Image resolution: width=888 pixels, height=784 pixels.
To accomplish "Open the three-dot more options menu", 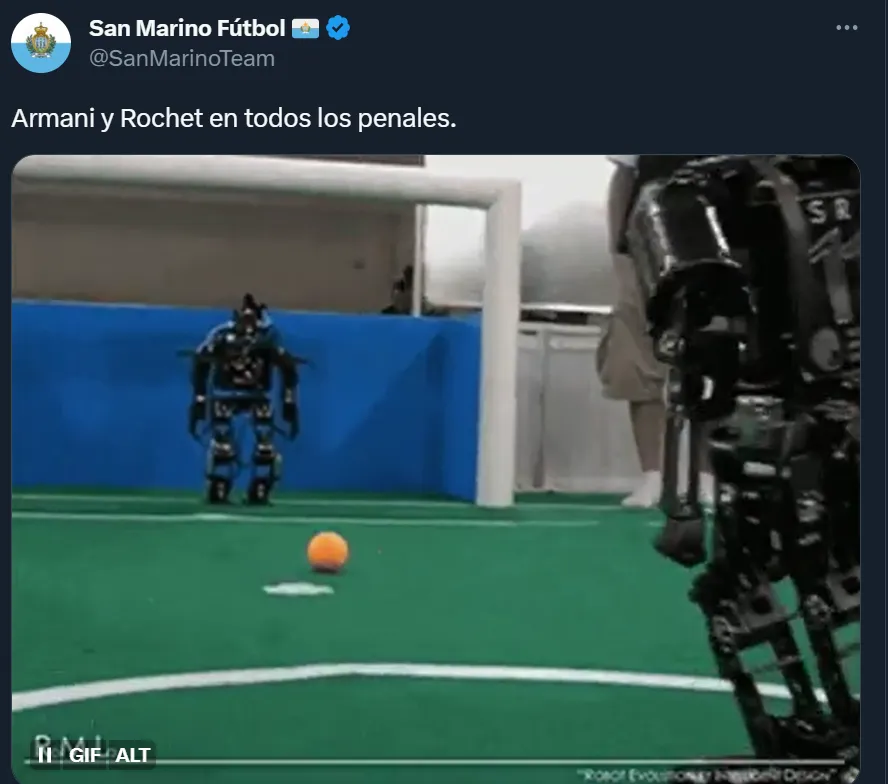I will pos(847,28).
